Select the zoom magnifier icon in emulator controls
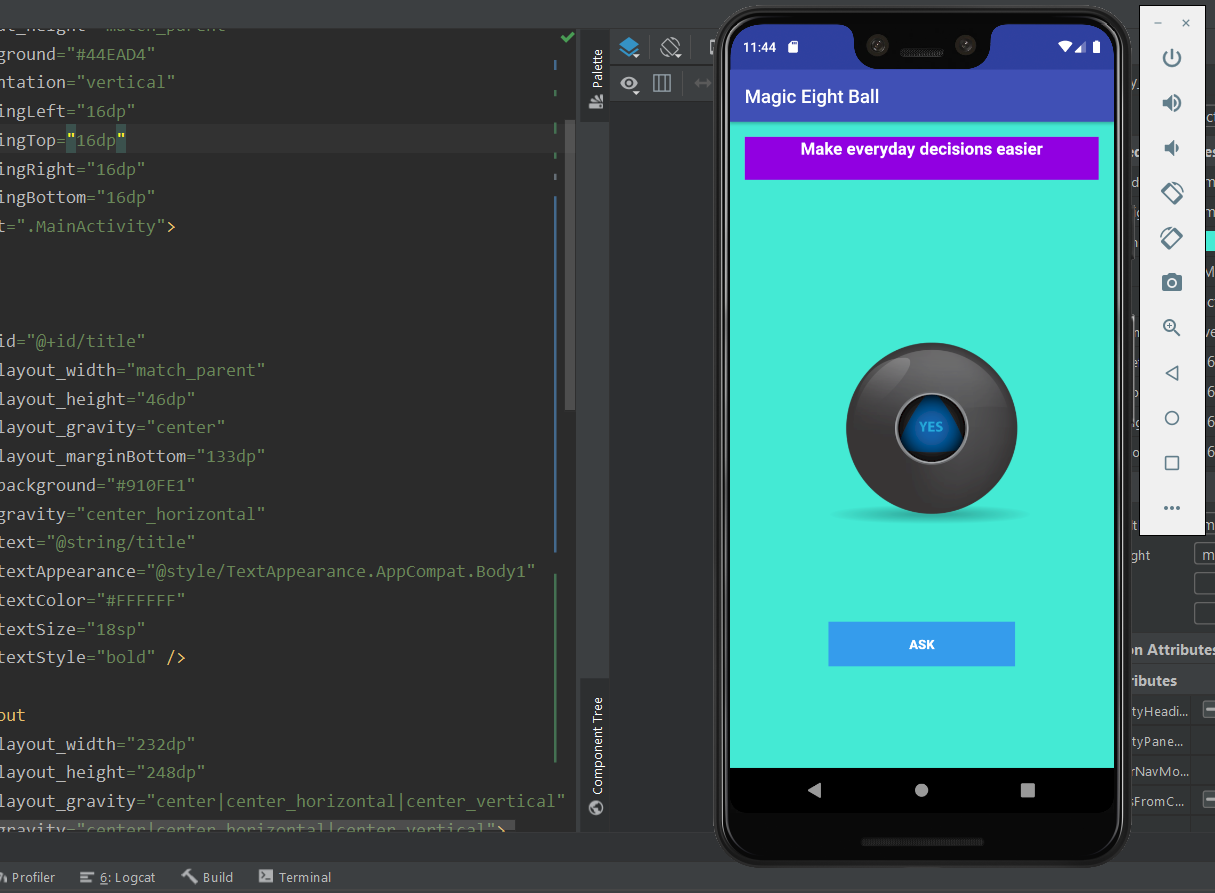 1171,328
